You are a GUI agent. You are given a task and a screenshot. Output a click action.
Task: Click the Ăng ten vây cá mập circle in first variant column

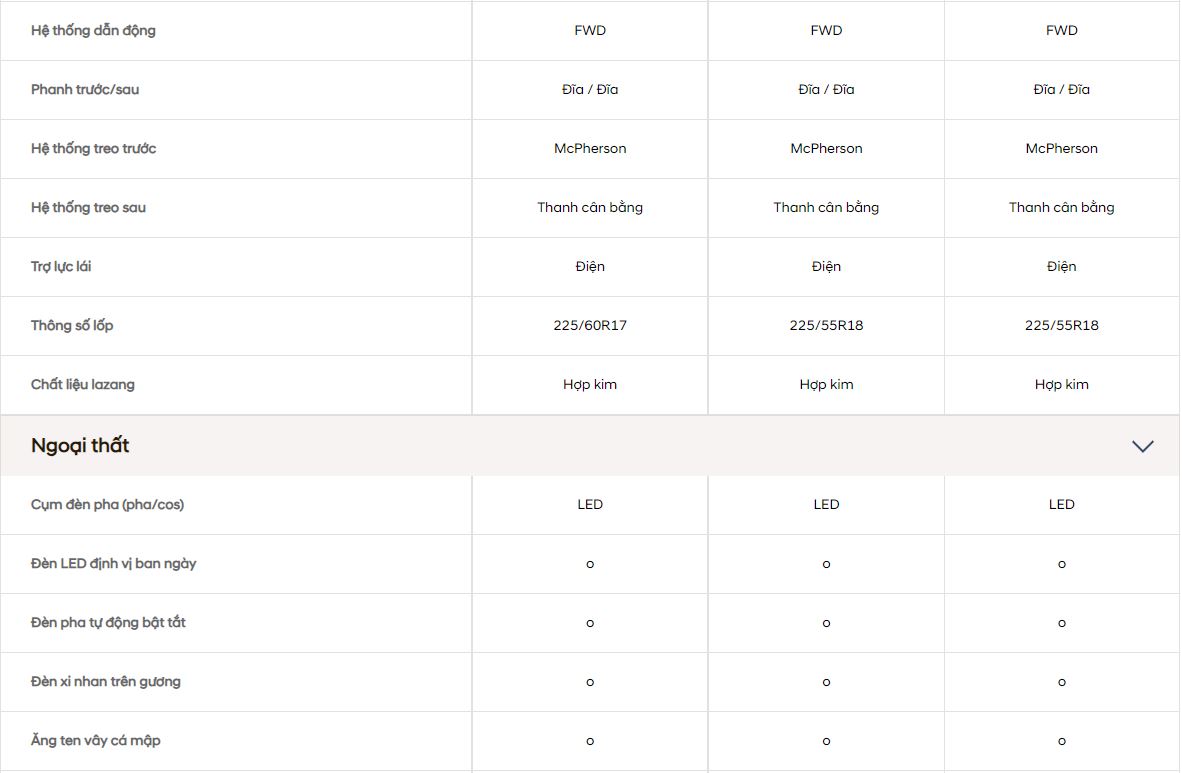click(590, 741)
